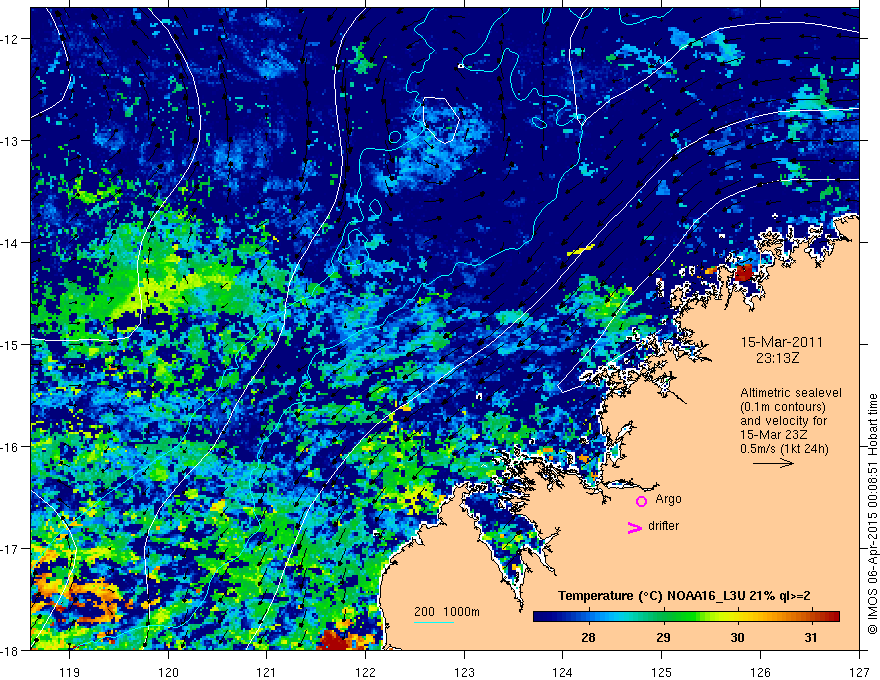
Task: Click the longitude label 120
Action: coord(168,672)
